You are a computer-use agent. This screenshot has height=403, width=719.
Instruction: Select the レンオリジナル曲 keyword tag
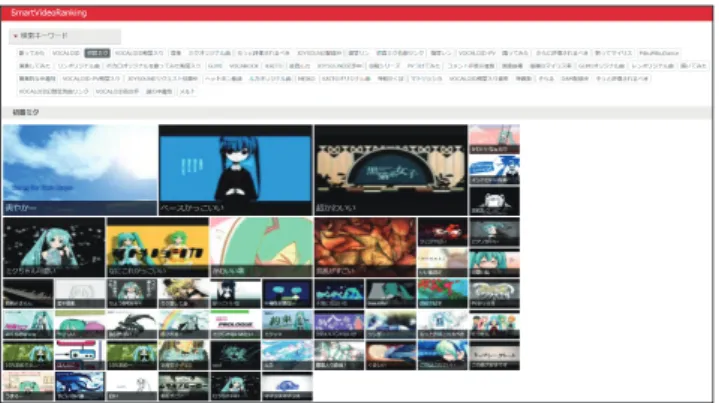click(652, 66)
